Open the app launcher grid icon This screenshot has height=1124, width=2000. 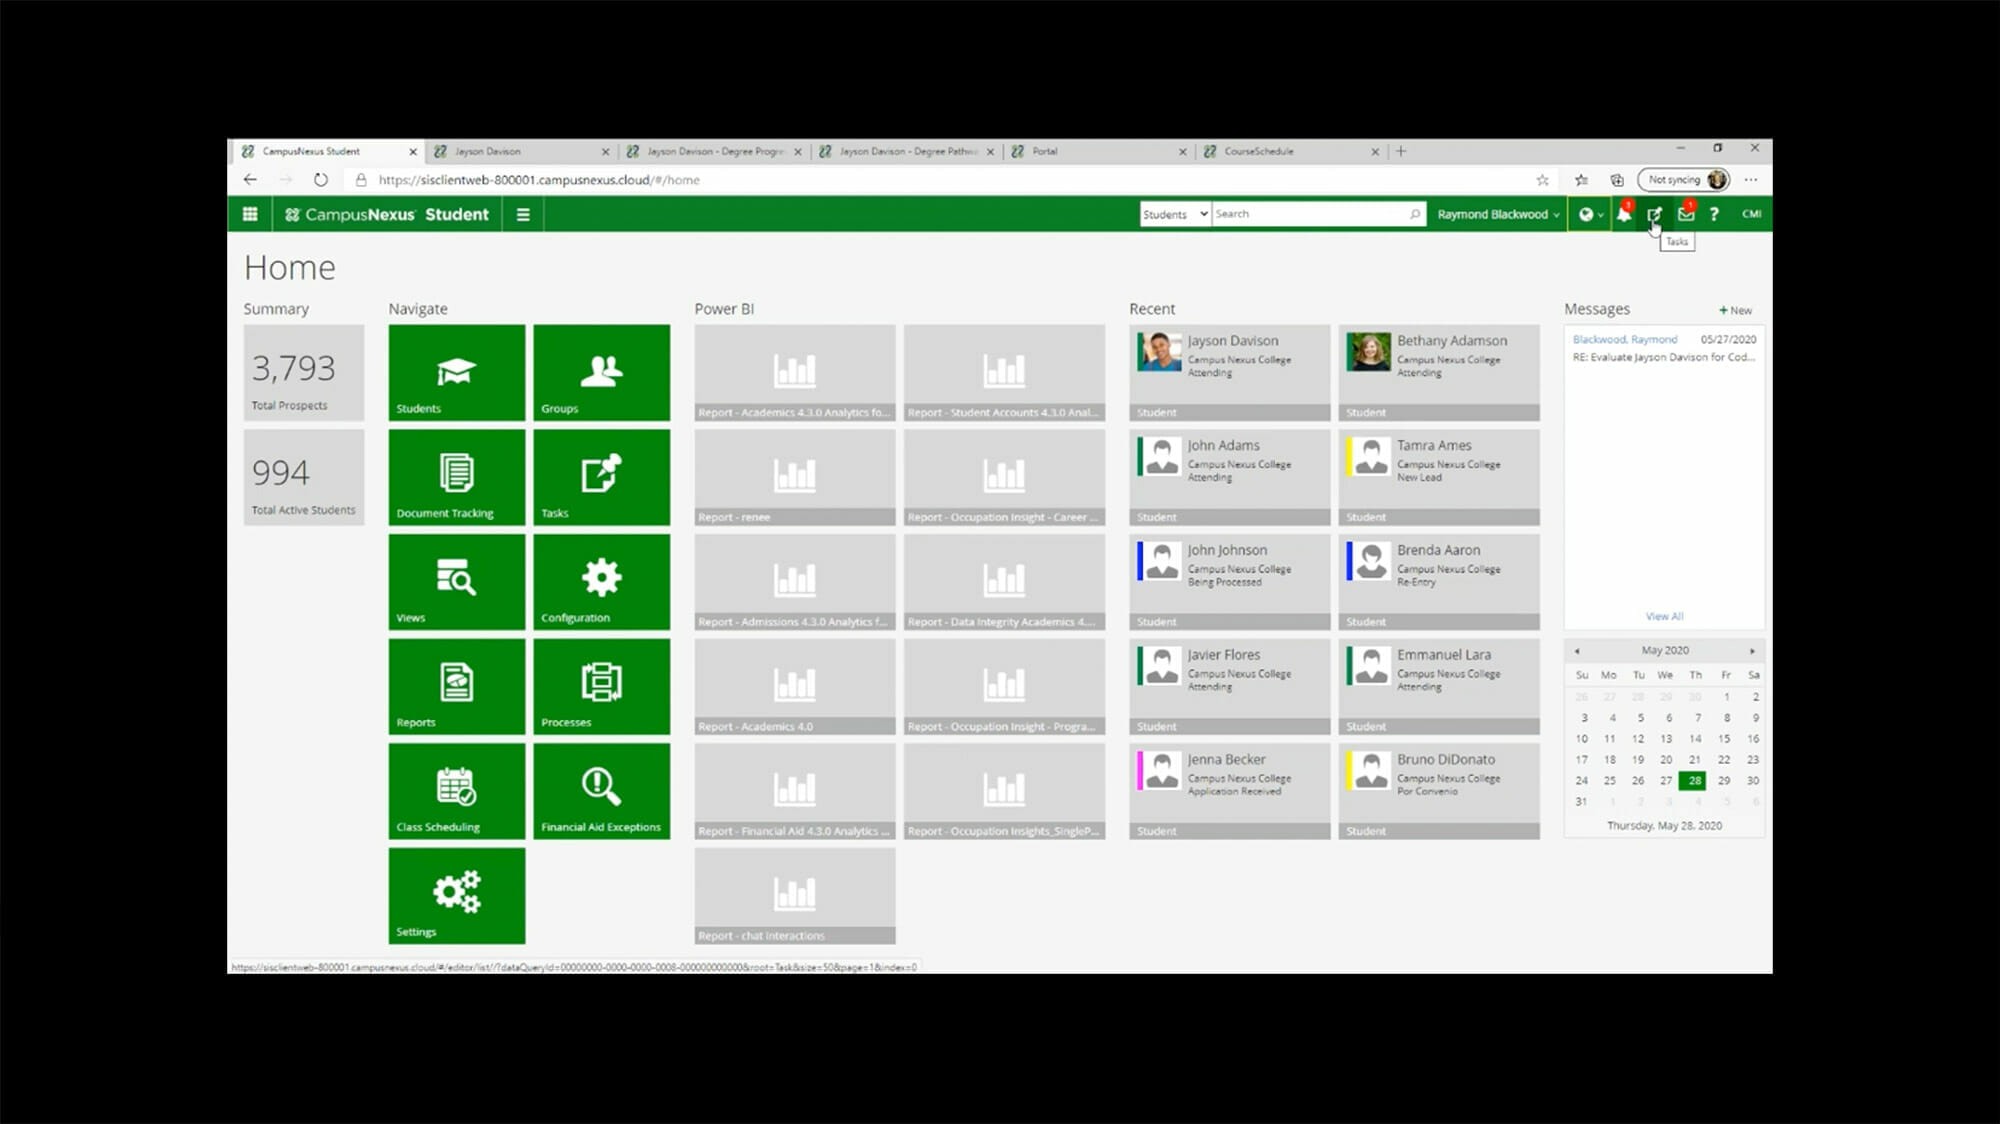pyautogui.click(x=250, y=214)
